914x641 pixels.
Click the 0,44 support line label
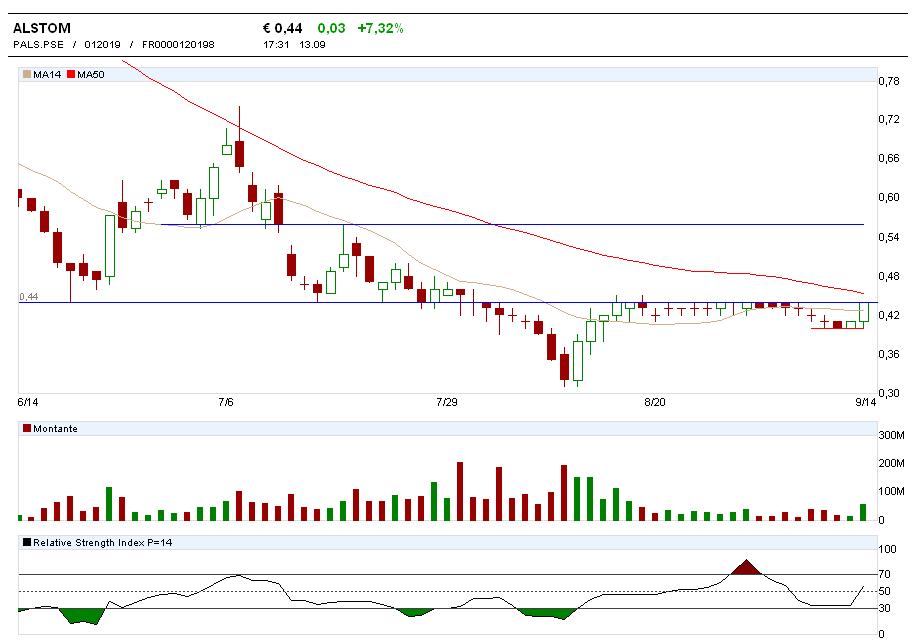tap(29, 297)
